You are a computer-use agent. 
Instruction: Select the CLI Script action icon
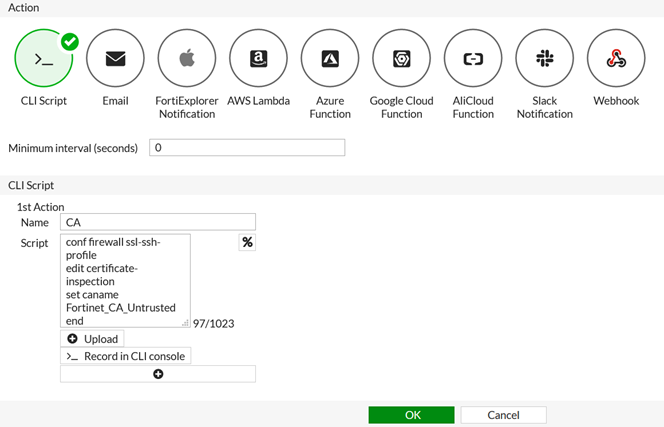(44, 60)
